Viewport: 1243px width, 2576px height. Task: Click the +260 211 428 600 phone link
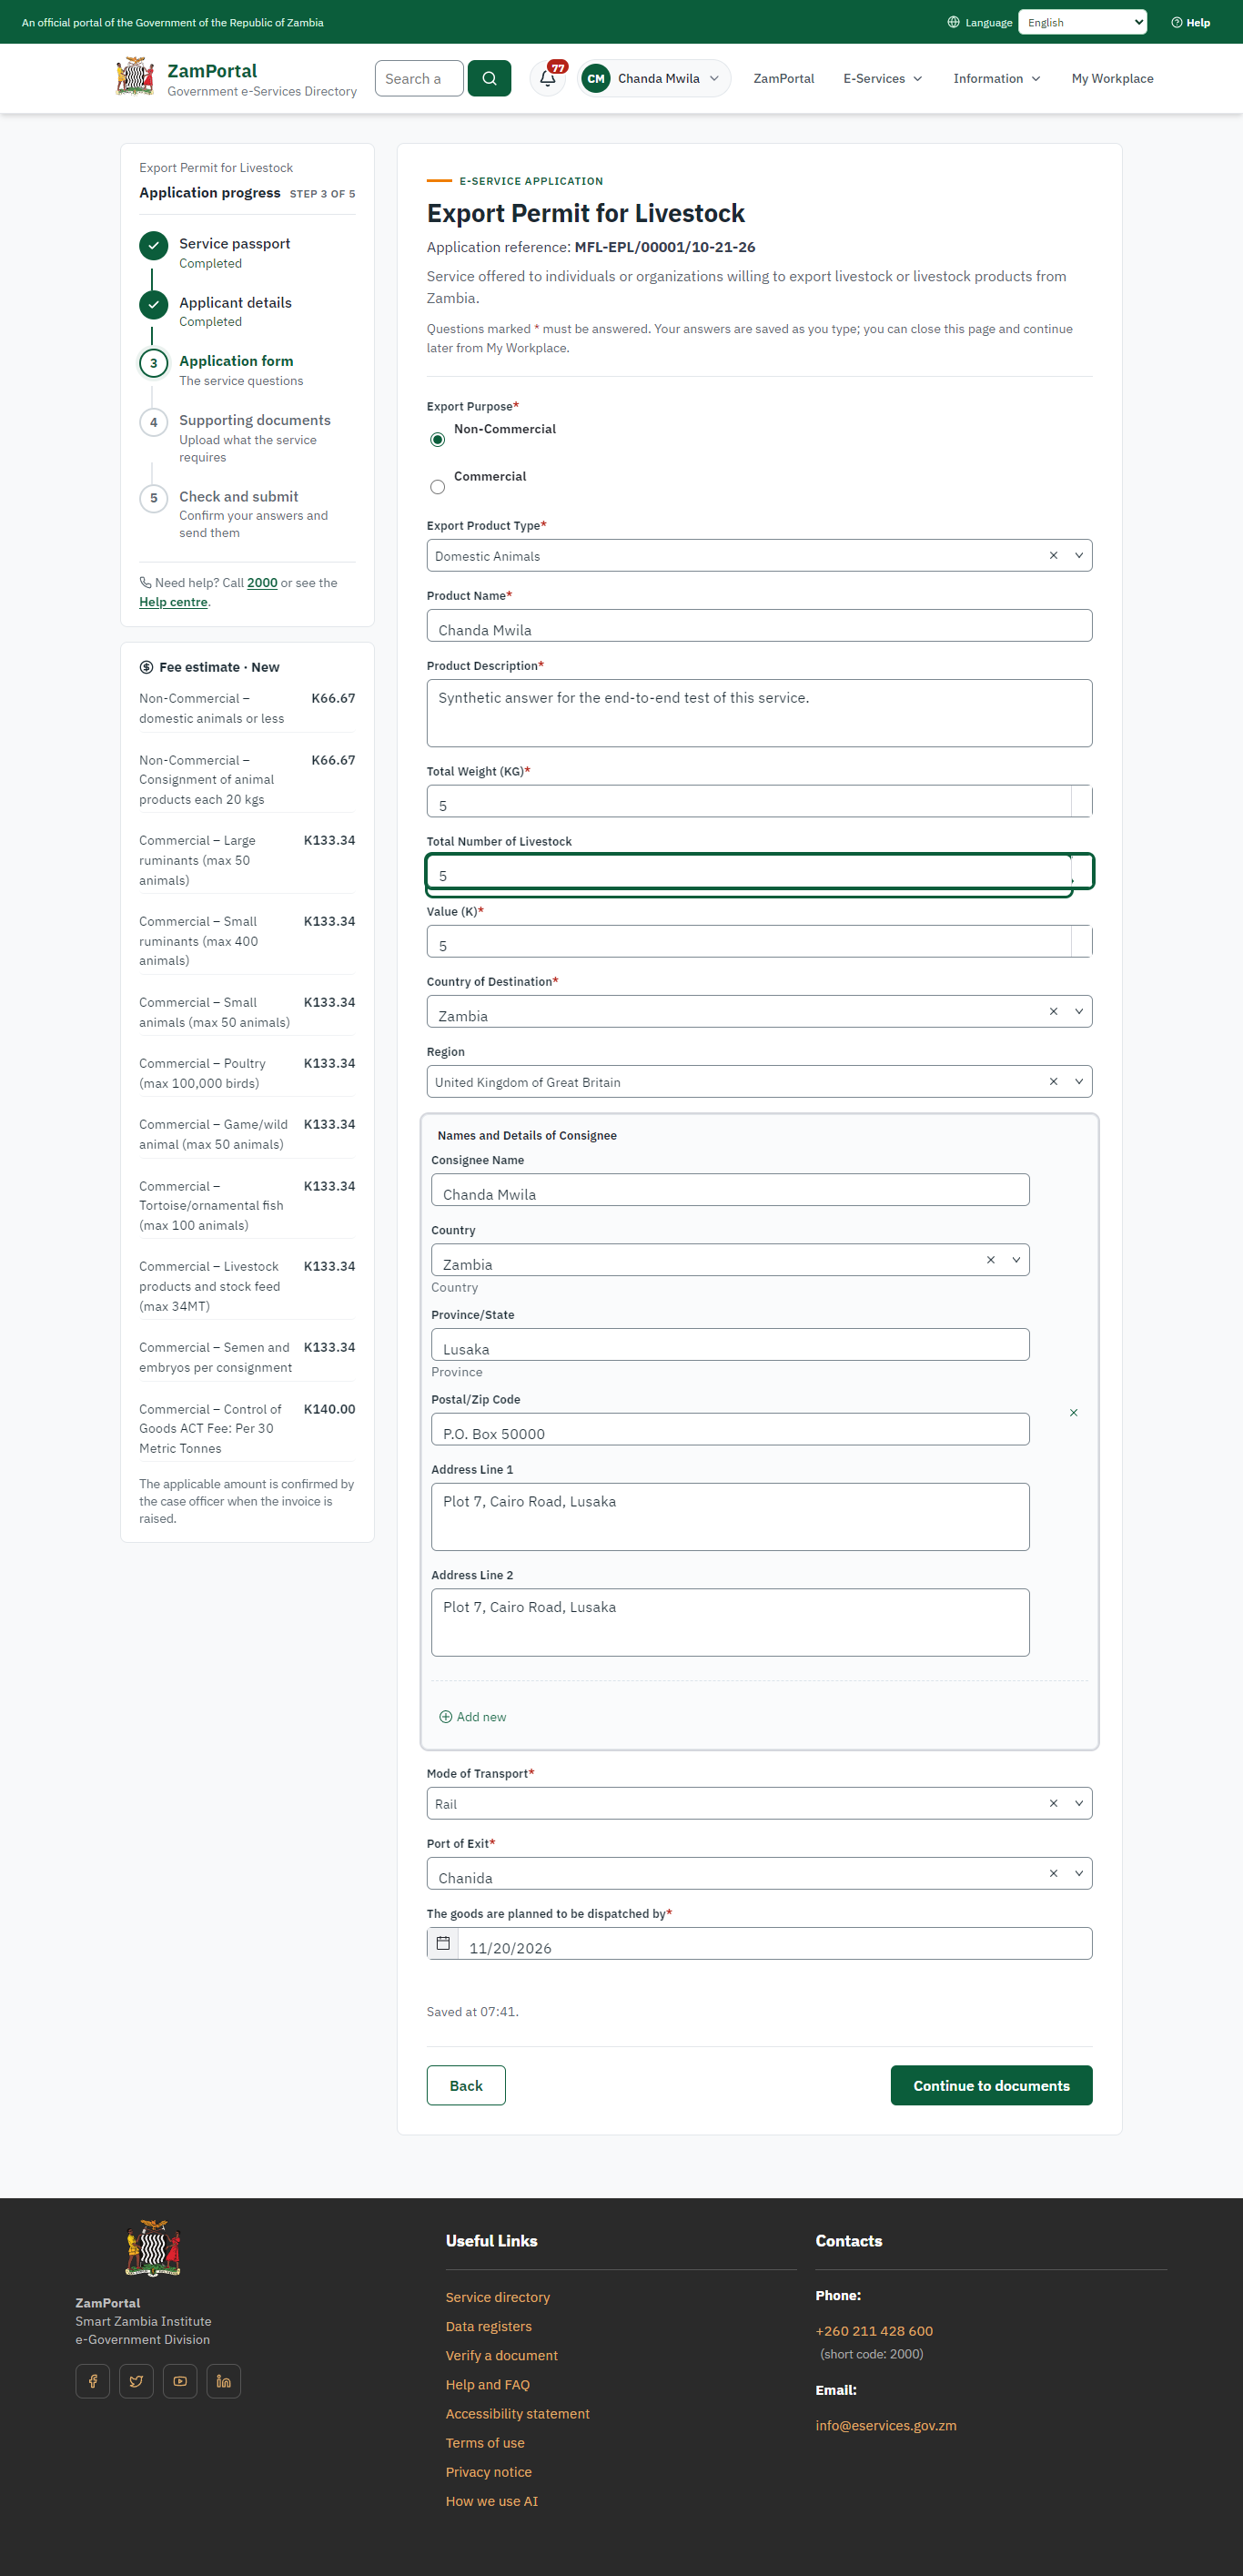click(x=873, y=2330)
